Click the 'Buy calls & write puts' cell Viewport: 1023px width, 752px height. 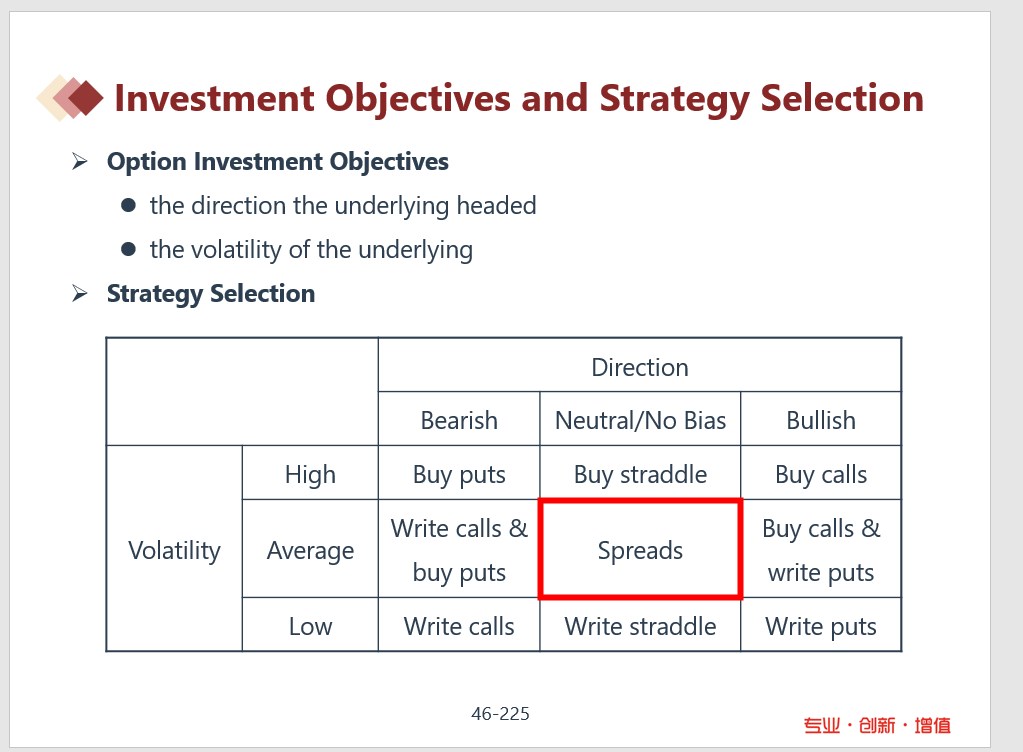821,550
